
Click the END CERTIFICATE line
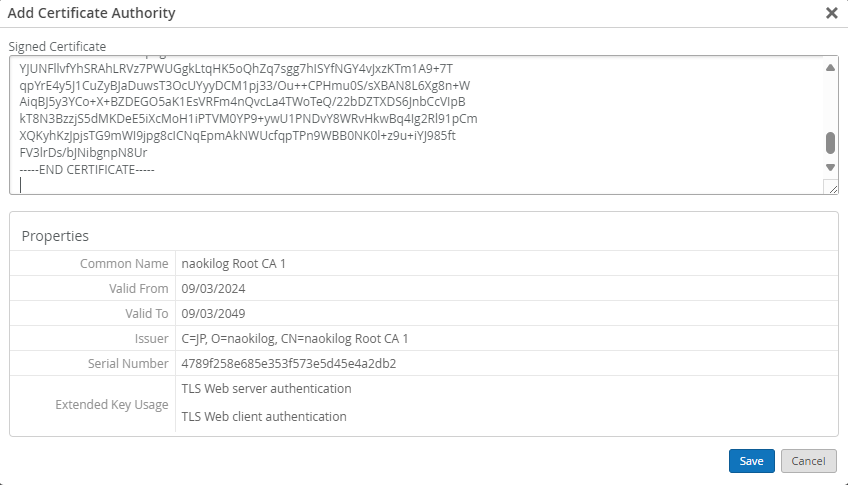point(87,169)
